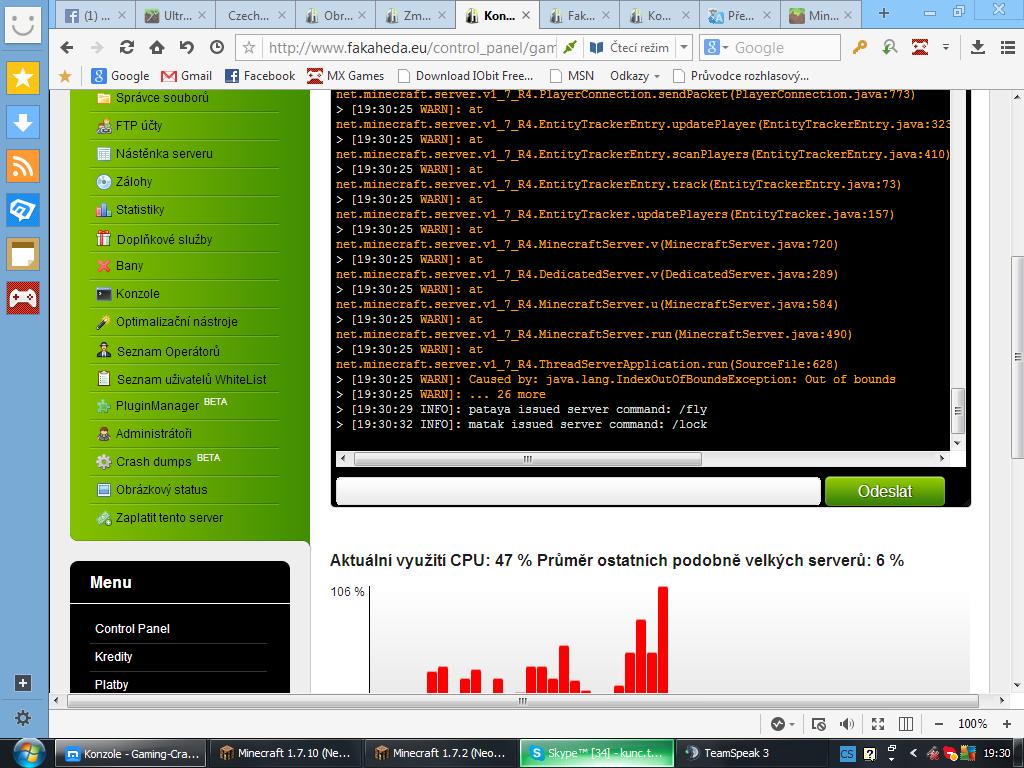This screenshot has width=1024, height=768.
Task: Toggle split screen view in the status bar
Action: 906,724
